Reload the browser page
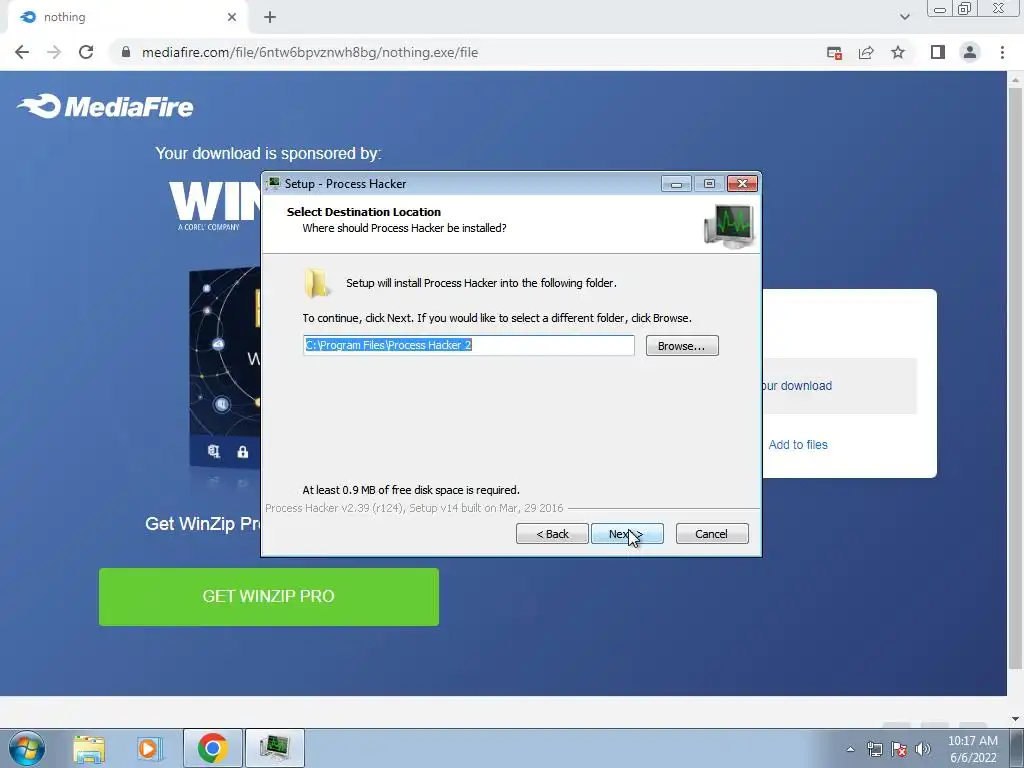Viewport: 1024px width, 768px height. point(86,52)
